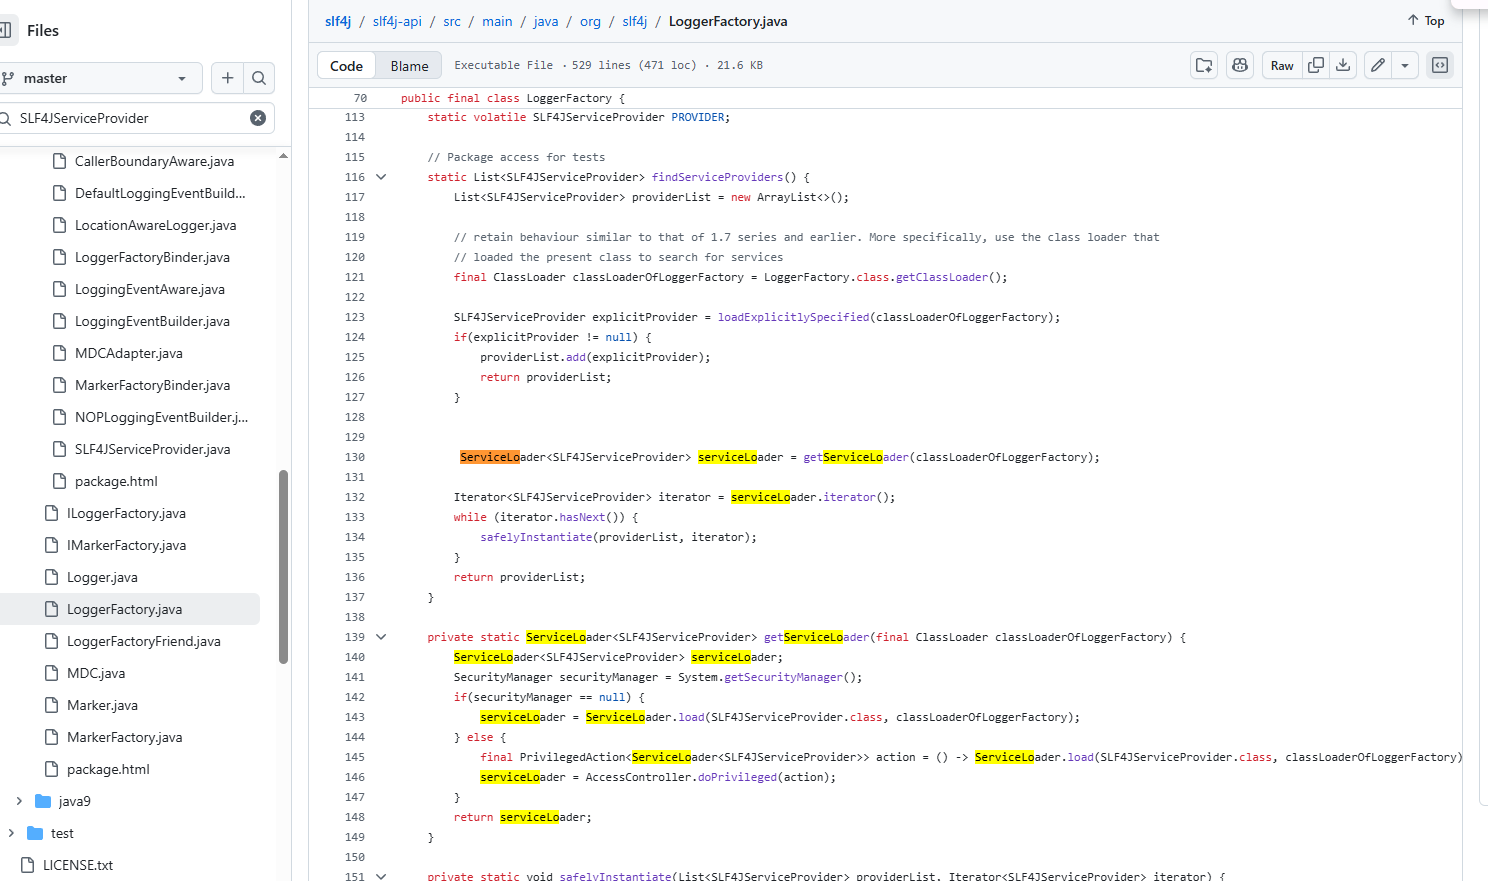
Task: Open the symbols panel icon
Action: [x=1440, y=65]
